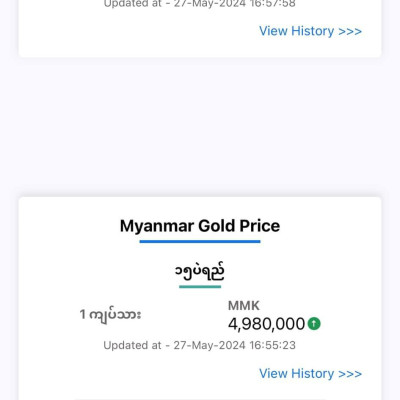Click the word History in the lower link
The height and width of the screenshot is (400, 400).
[x=313, y=374]
